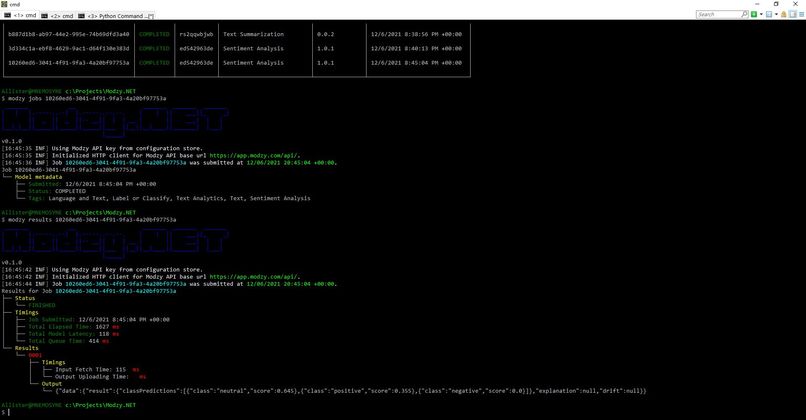The height and width of the screenshot is (420, 806).
Task: Click the 'Results for Job' line
Action: pyautogui.click(x=88, y=291)
